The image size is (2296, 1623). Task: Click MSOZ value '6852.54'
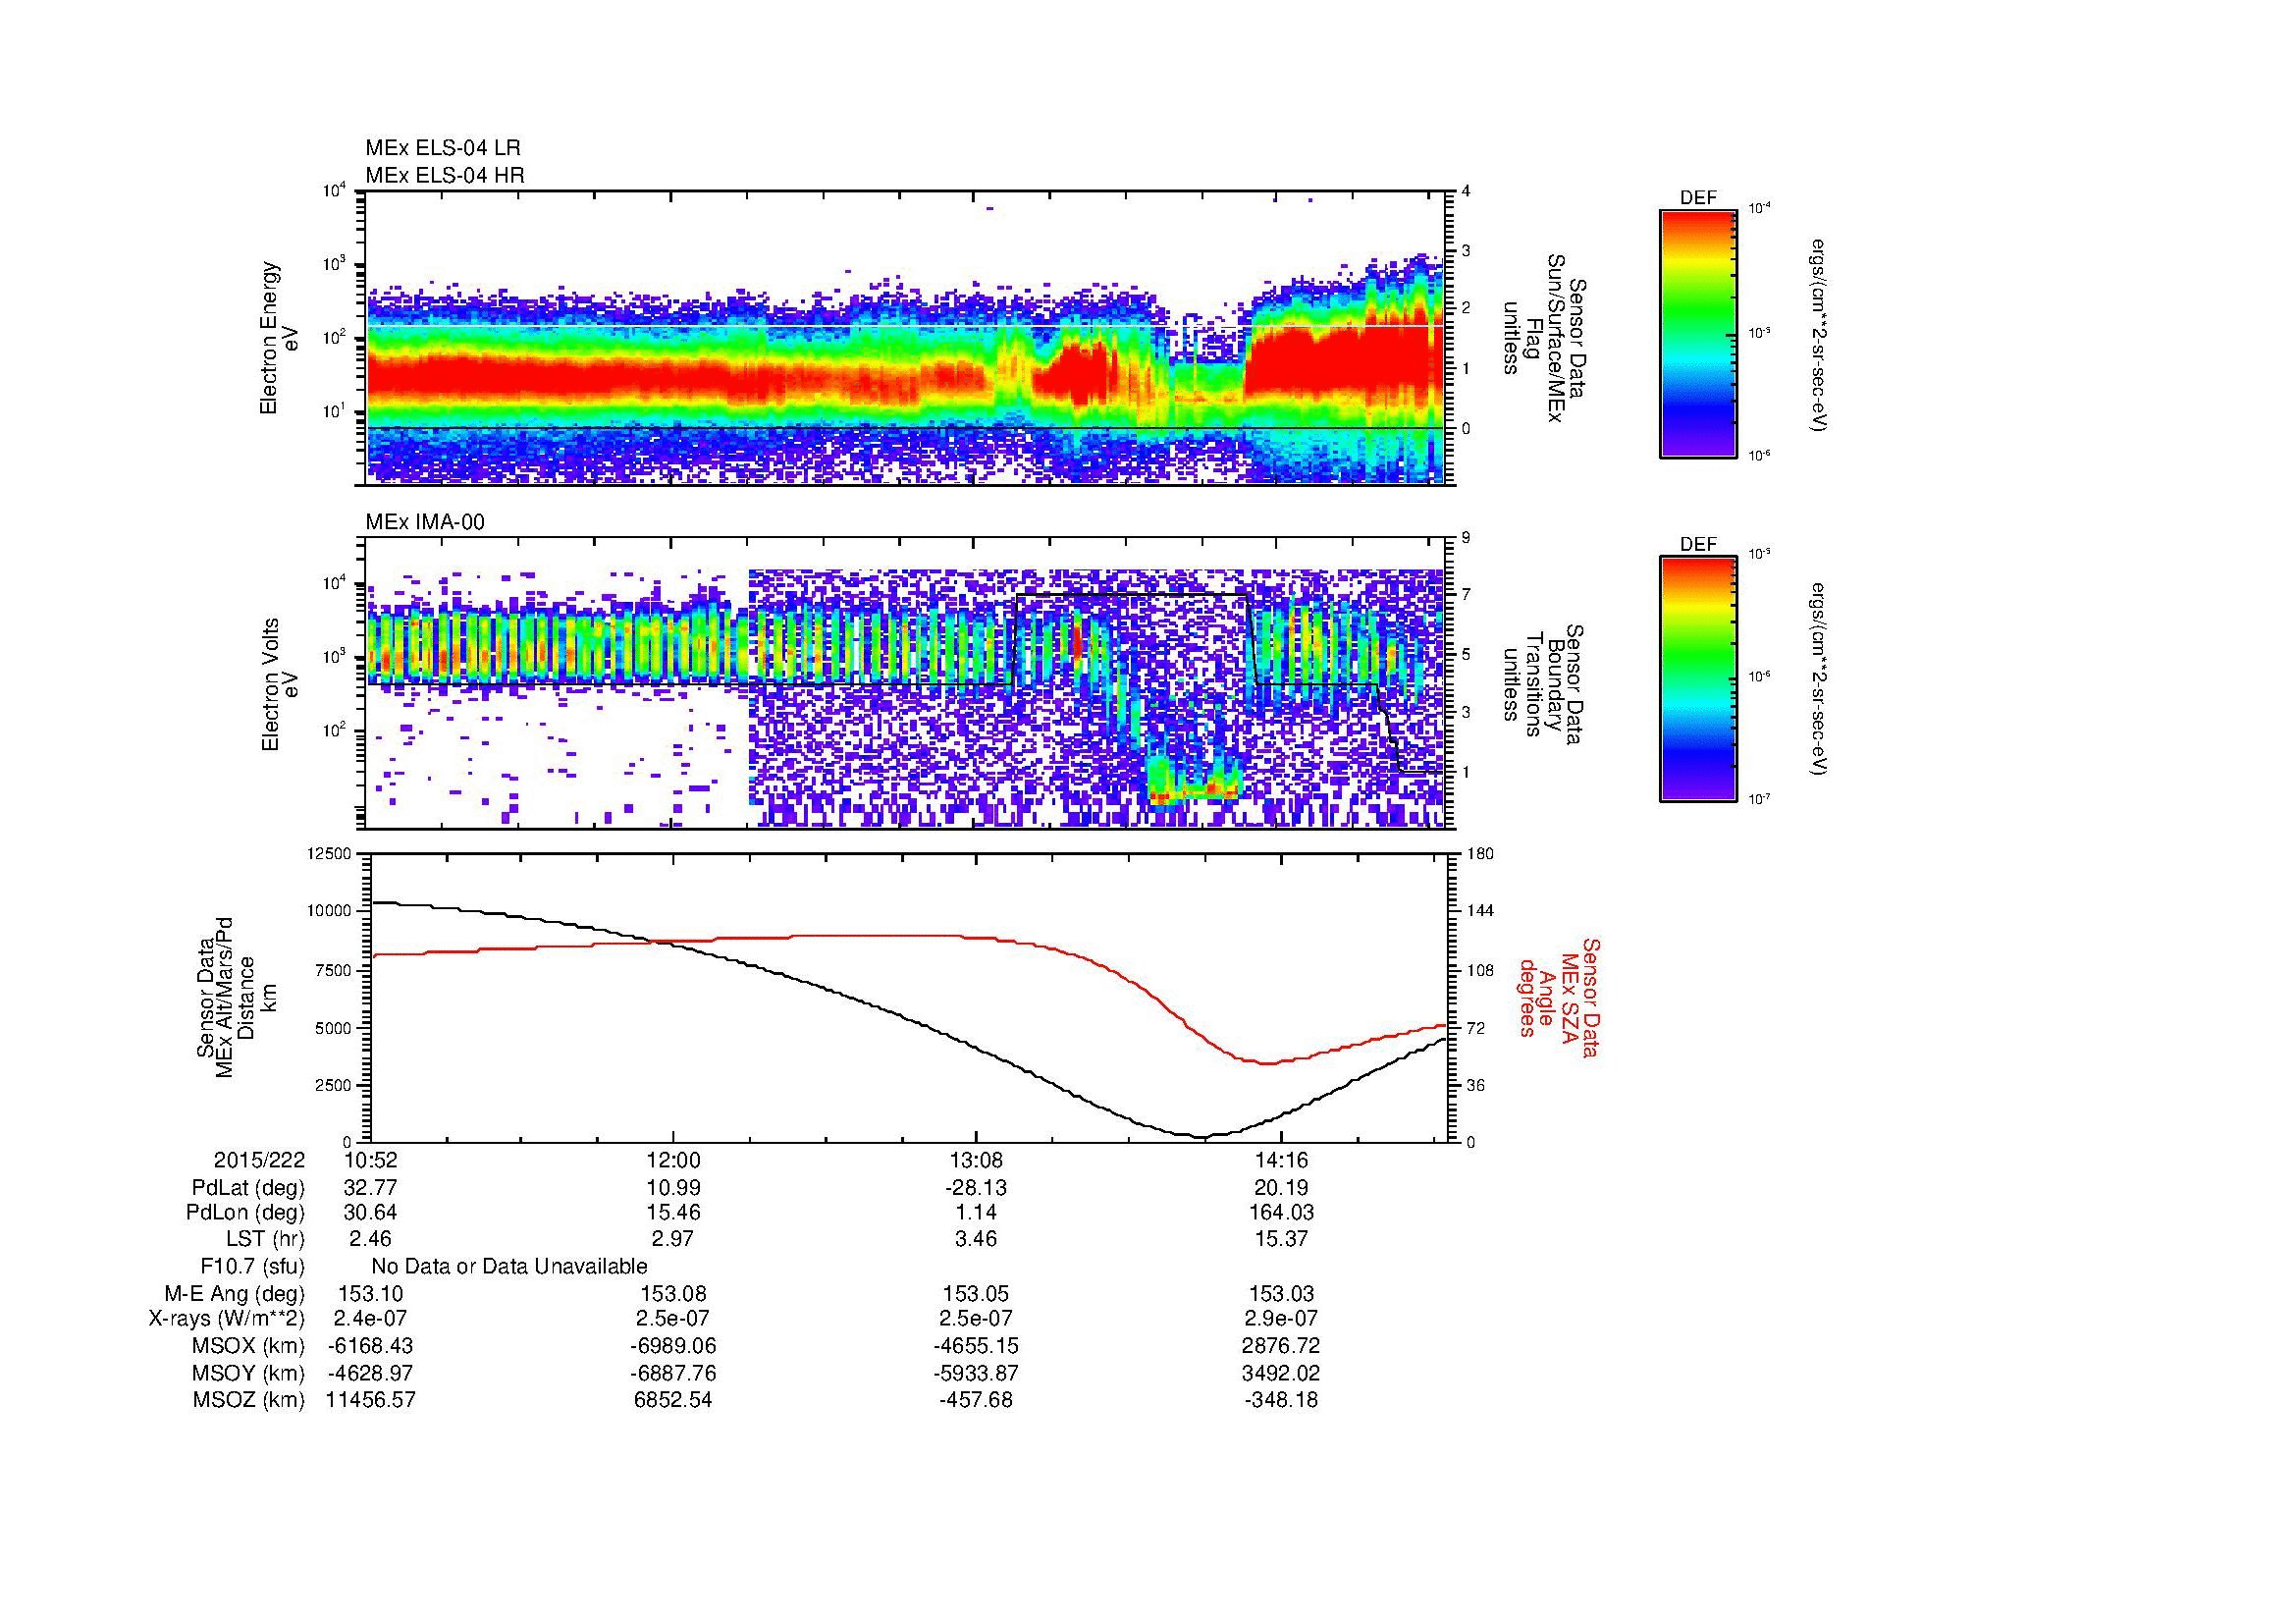[674, 1401]
